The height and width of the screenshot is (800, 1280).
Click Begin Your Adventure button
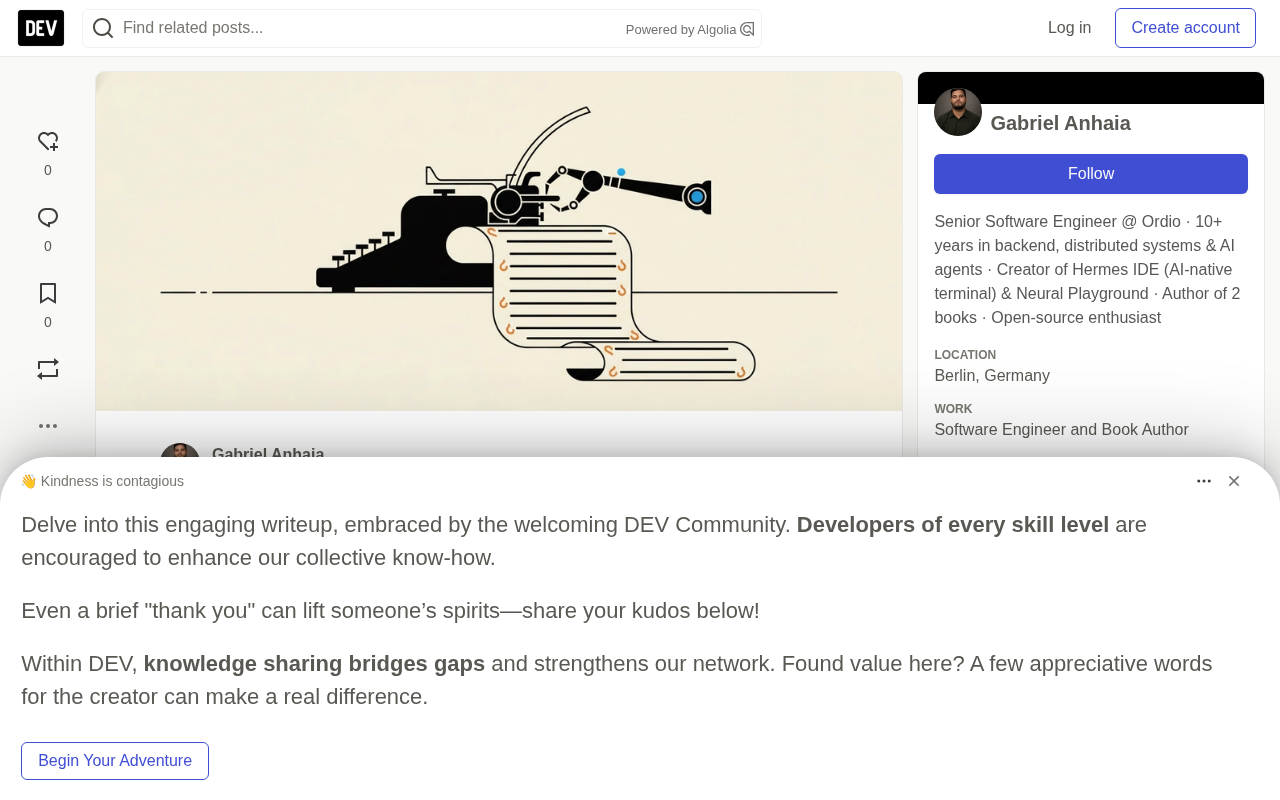pos(115,761)
